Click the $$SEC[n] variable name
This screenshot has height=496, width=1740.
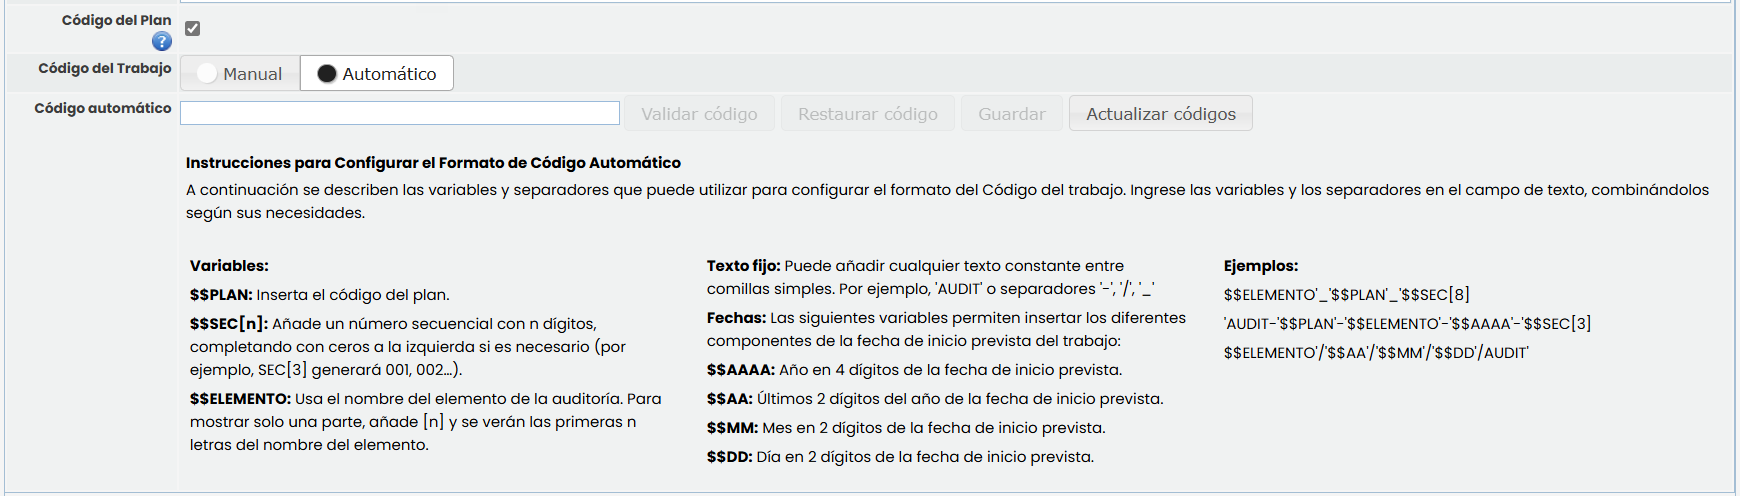(x=228, y=324)
